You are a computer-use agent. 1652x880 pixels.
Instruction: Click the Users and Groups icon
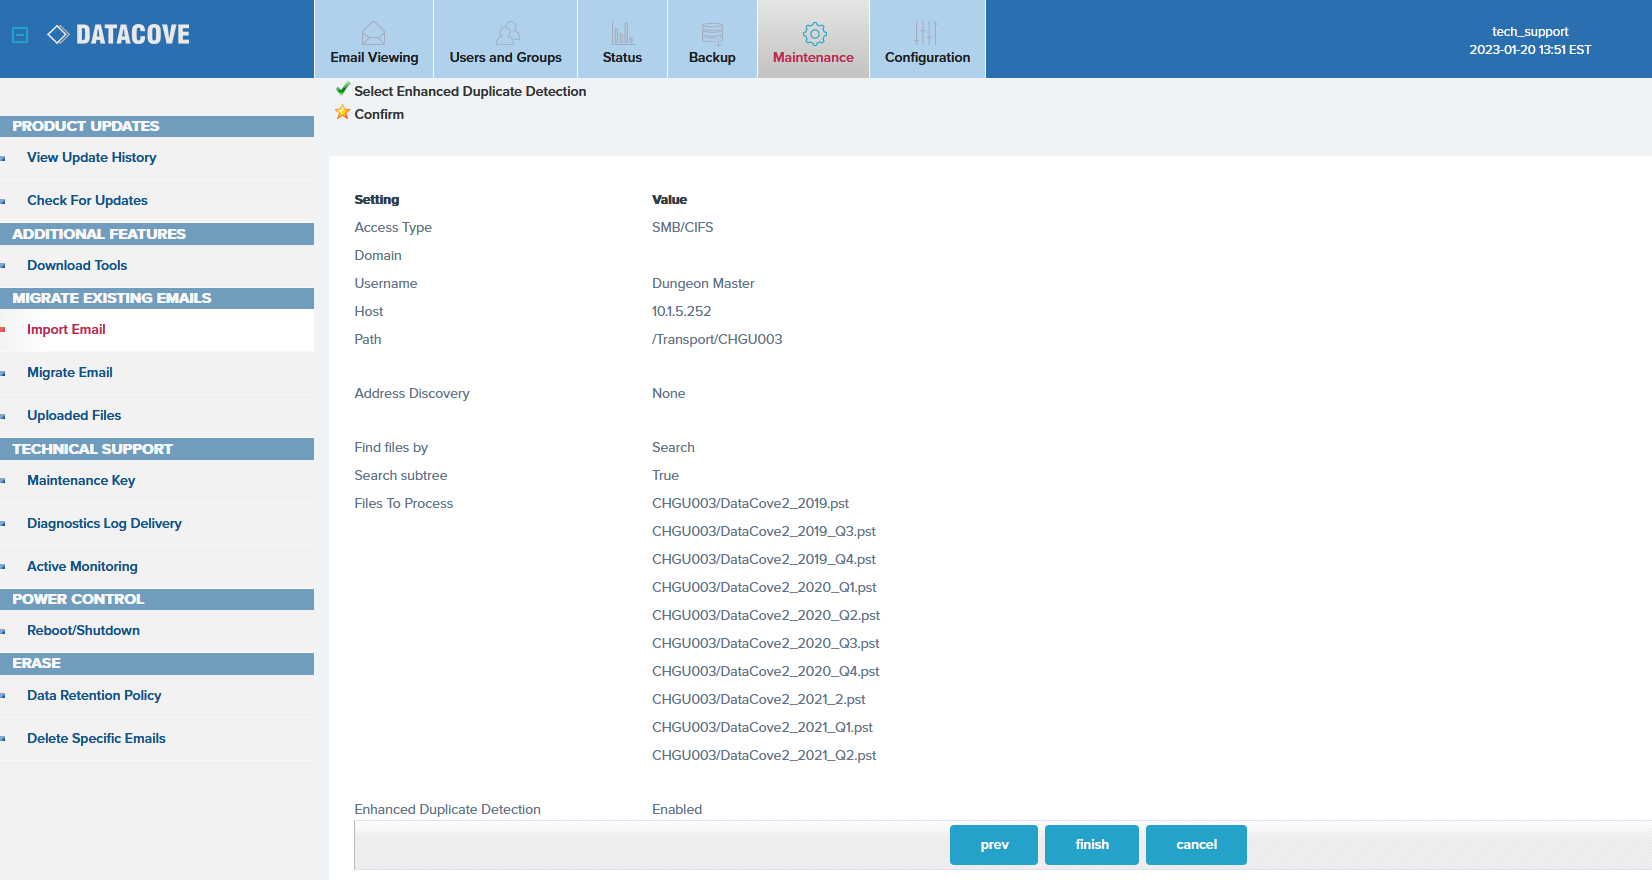(507, 33)
